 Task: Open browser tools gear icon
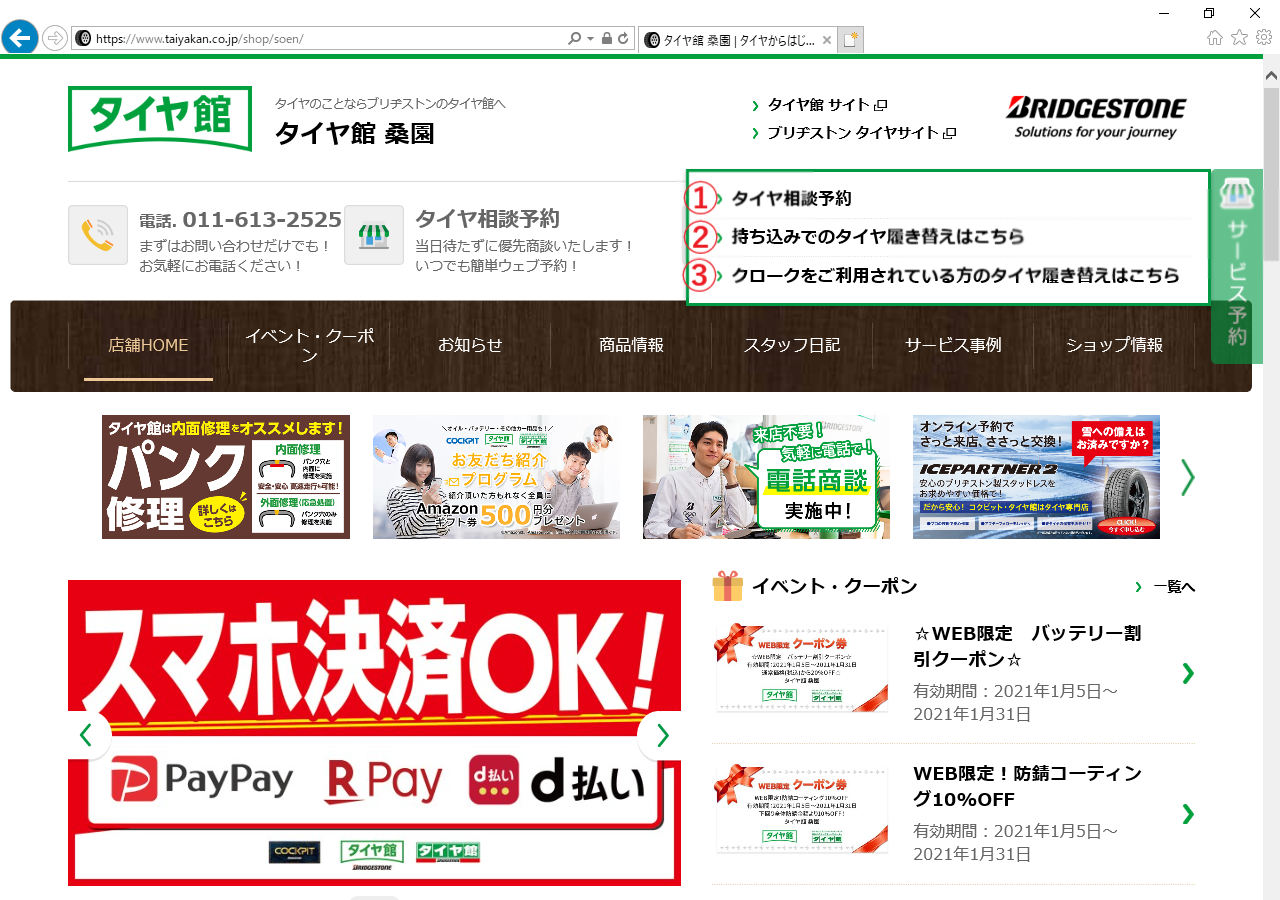tap(1264, 38)
